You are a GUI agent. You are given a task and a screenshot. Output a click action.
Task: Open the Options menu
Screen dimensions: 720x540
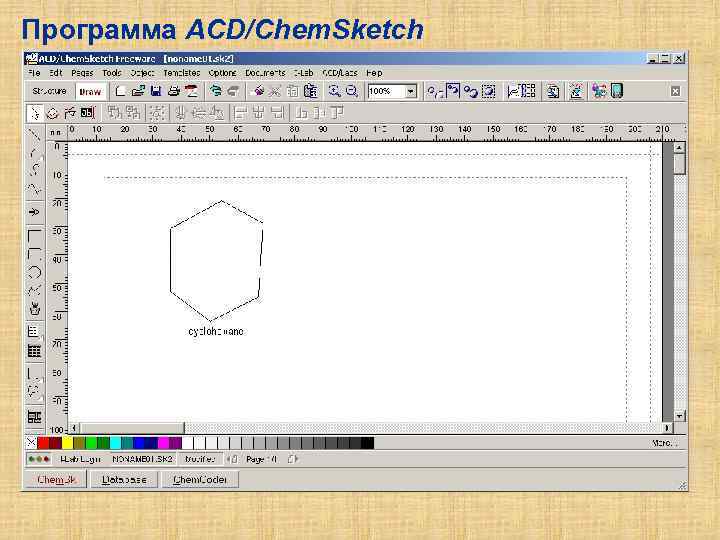[x=222, y=73]
